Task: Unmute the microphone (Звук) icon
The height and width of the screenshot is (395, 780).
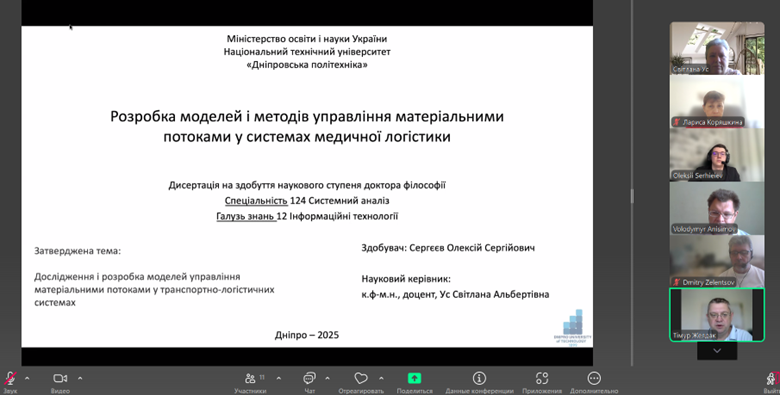Action: 9,379
